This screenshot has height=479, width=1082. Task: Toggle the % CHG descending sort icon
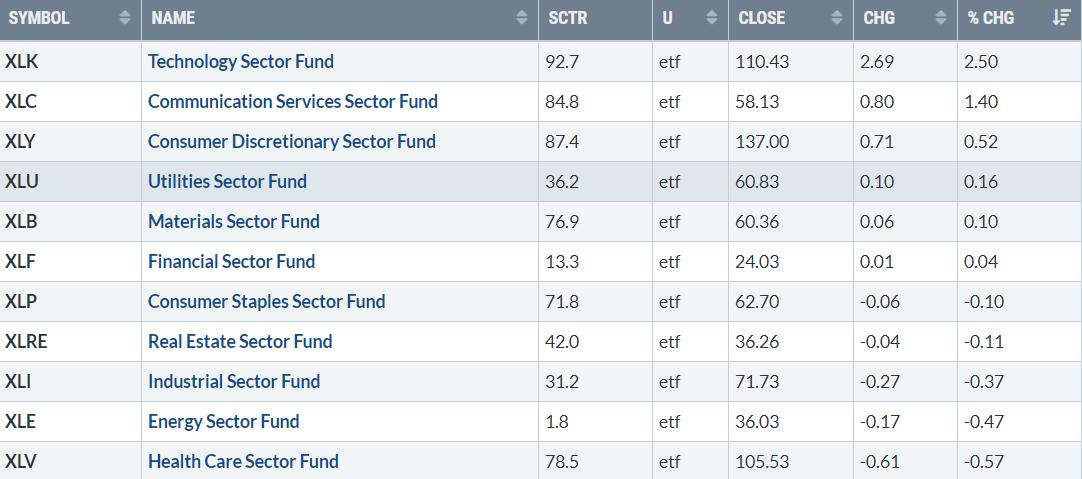tap(1061, 18)
